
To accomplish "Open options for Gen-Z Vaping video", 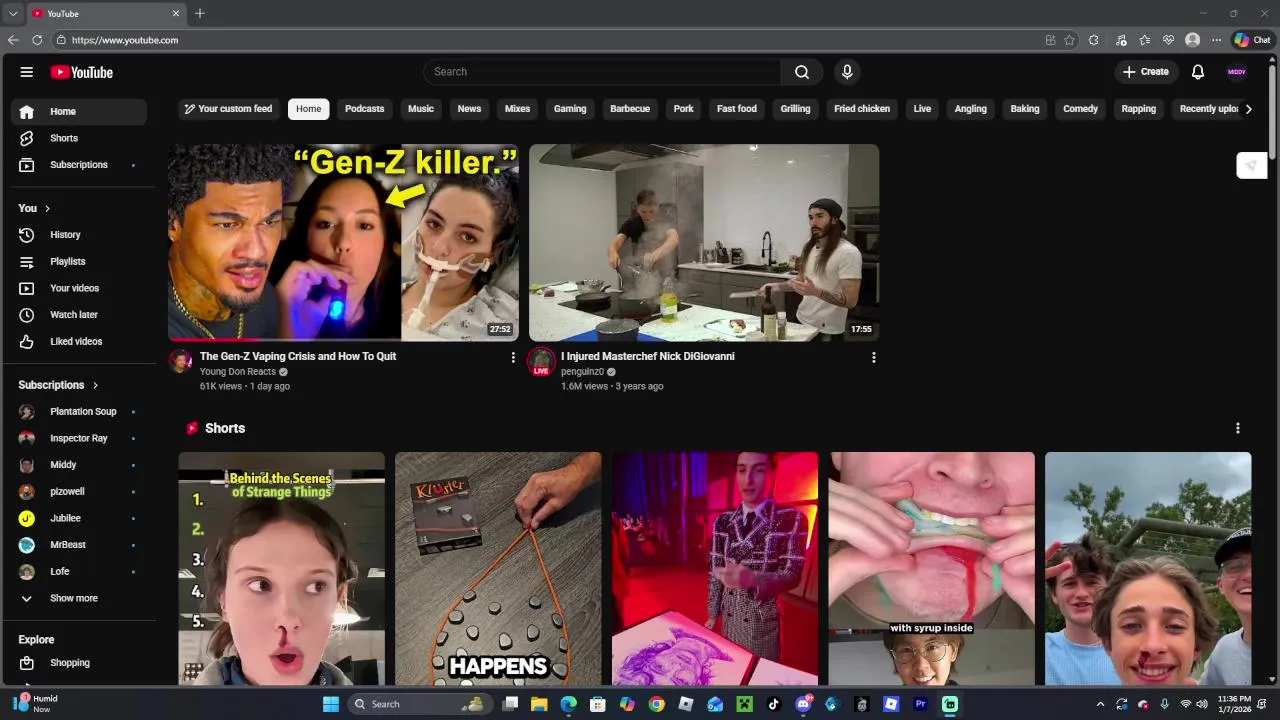I will coord(513,357).
